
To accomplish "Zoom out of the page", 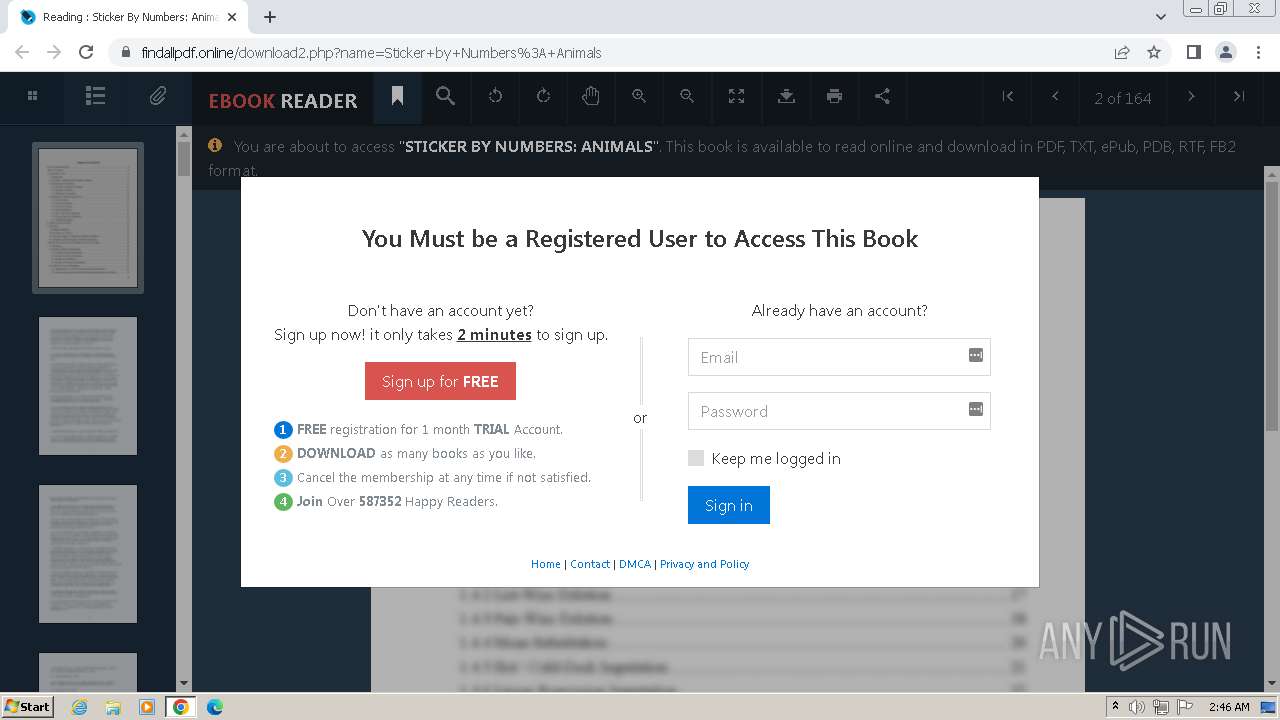I will click(x=687, y=96).
